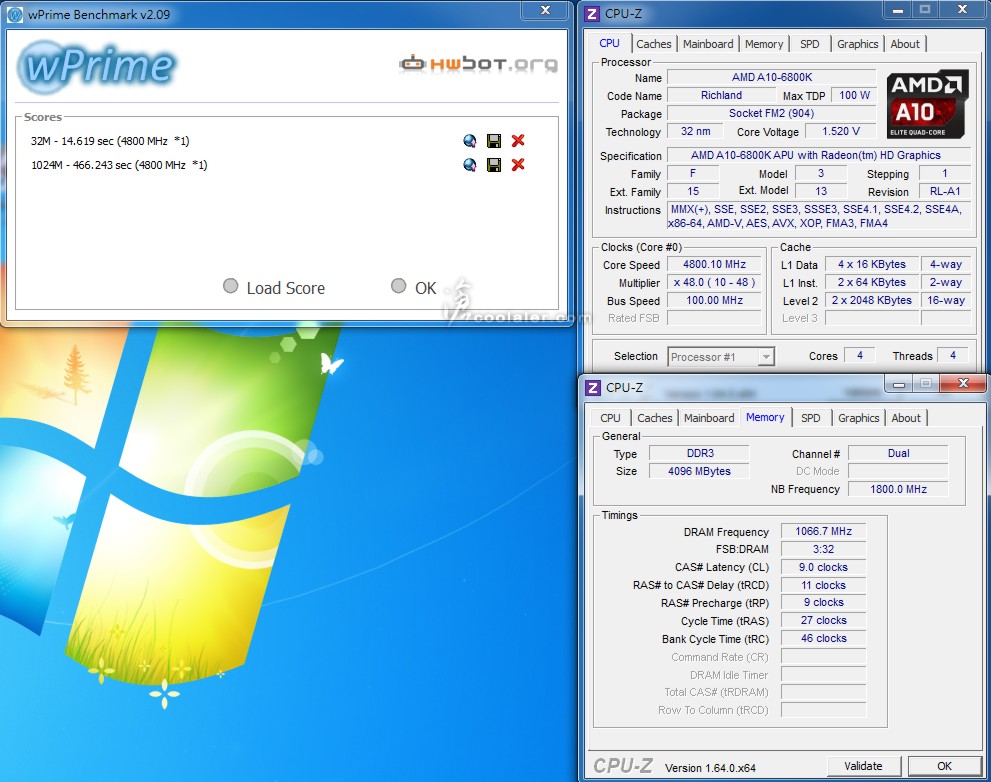Click the Bus Speed 100.00 MHz value

click(x=714, y=300)
